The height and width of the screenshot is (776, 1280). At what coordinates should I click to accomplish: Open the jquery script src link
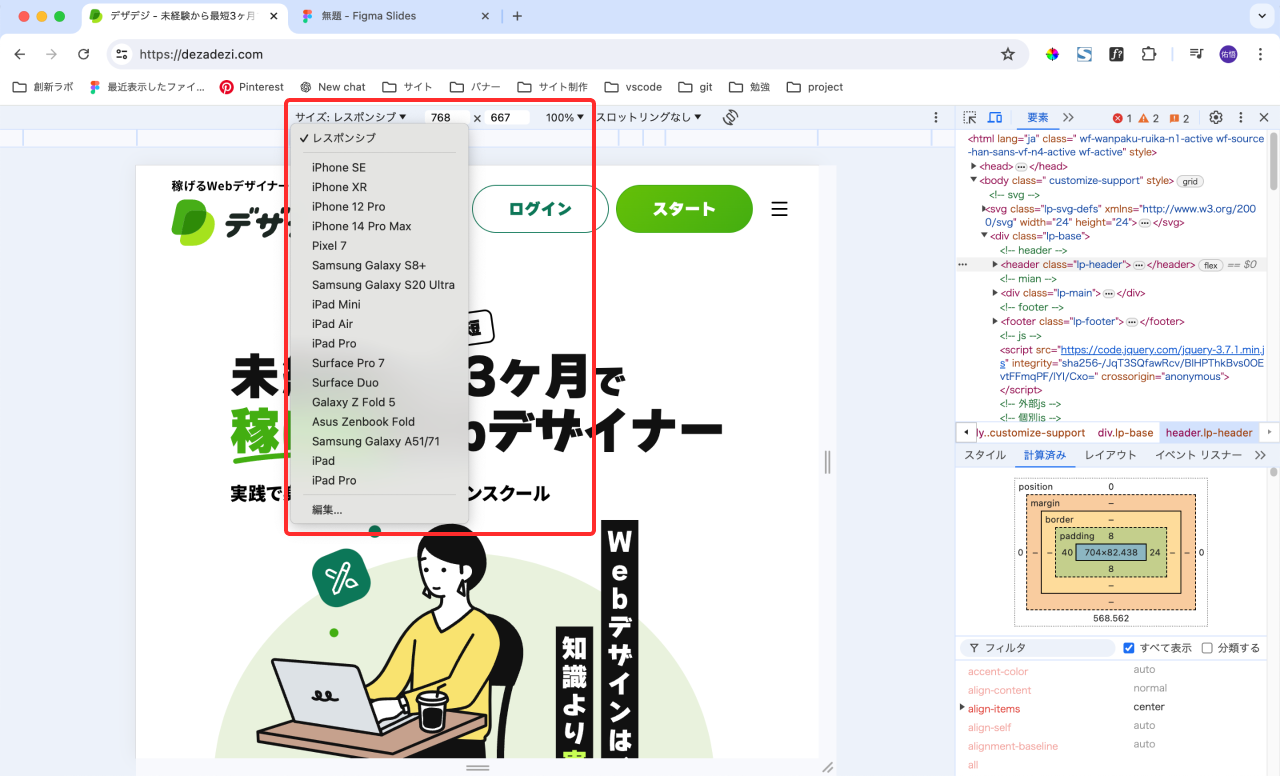coord(1163,350)
